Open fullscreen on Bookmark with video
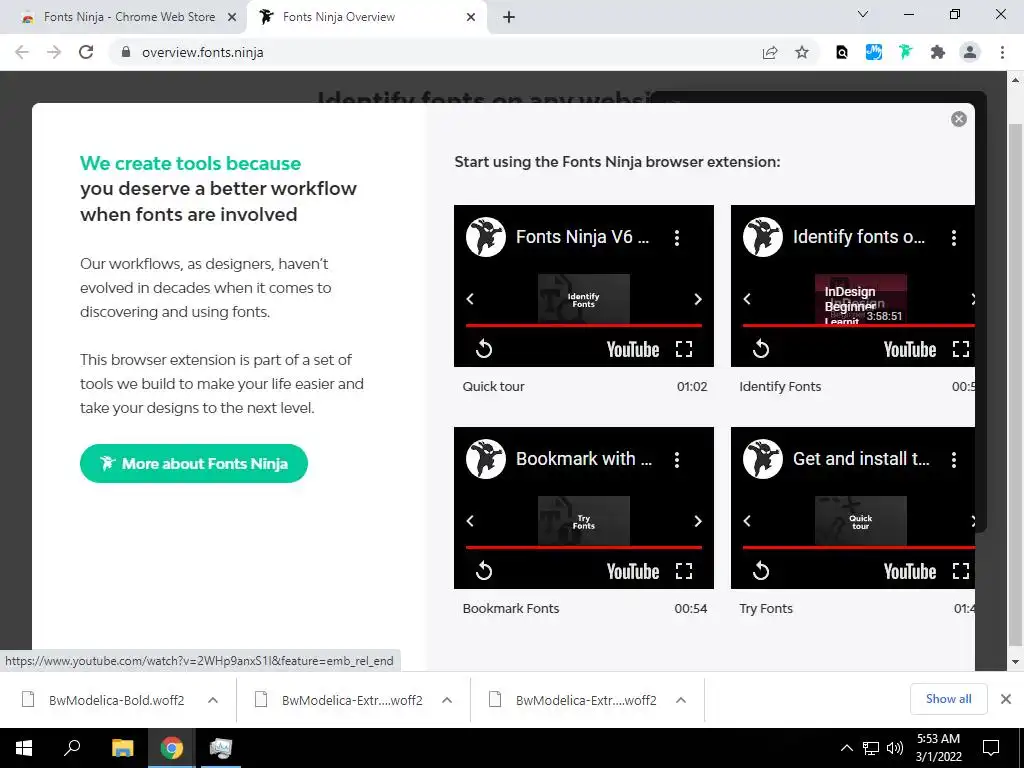This screenshot has height=768, width=1024. [684, 571]
